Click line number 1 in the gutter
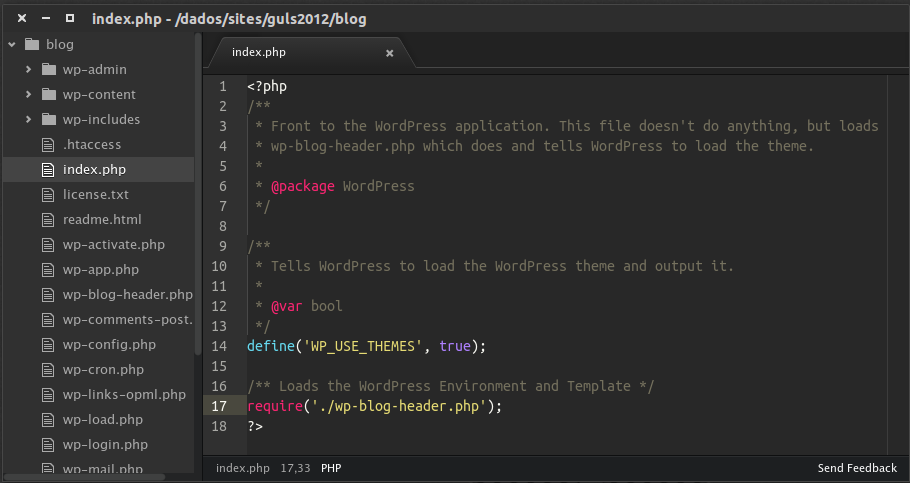Image resolution: width=910 pixels, height=483 pixels. [x=223, y=86]
